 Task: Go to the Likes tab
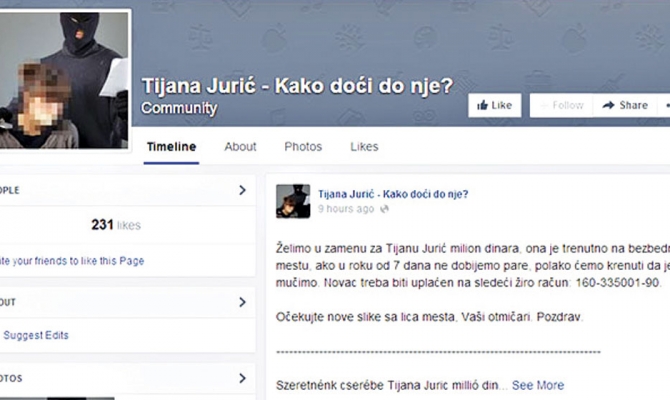364,146
